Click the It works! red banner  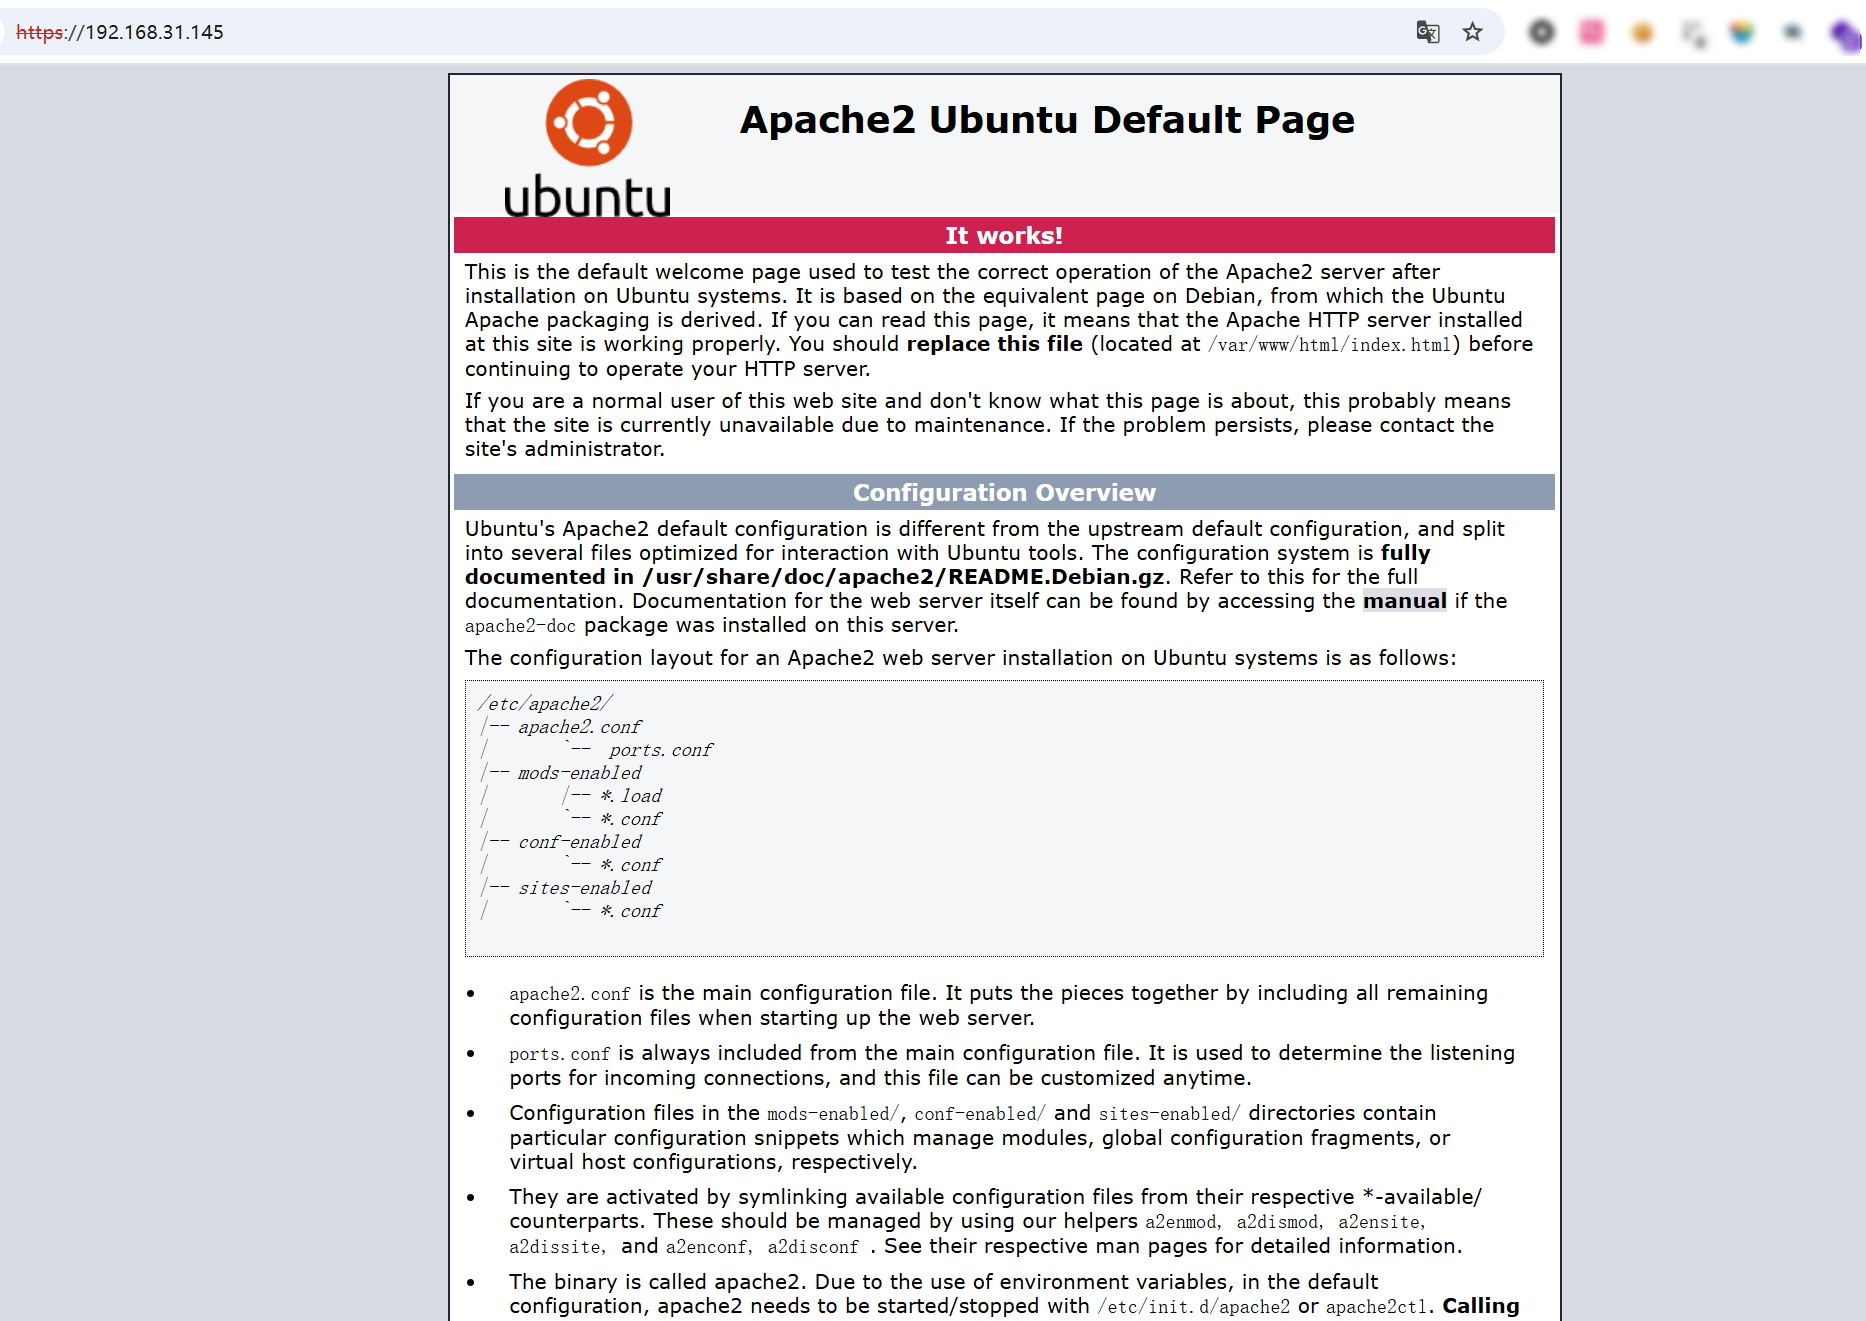point(1004,235)
